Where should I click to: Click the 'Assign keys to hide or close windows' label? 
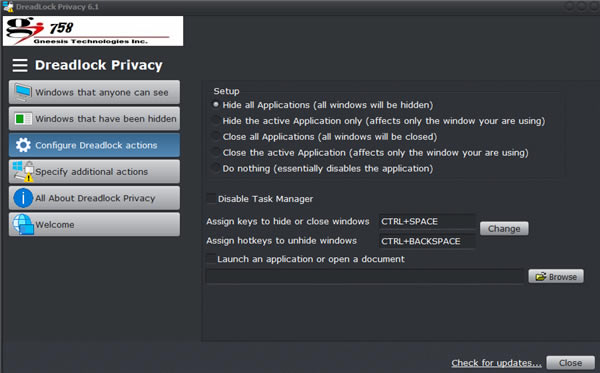288,222
